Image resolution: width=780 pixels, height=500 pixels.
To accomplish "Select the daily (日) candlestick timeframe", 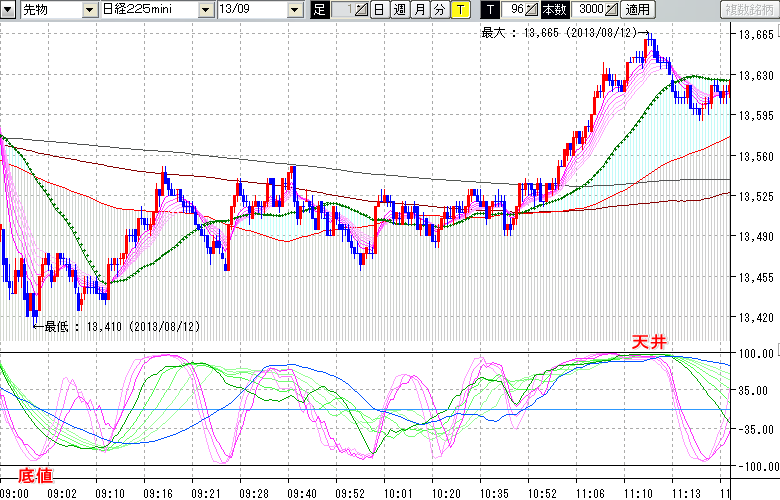I will (x=379, y=10).
